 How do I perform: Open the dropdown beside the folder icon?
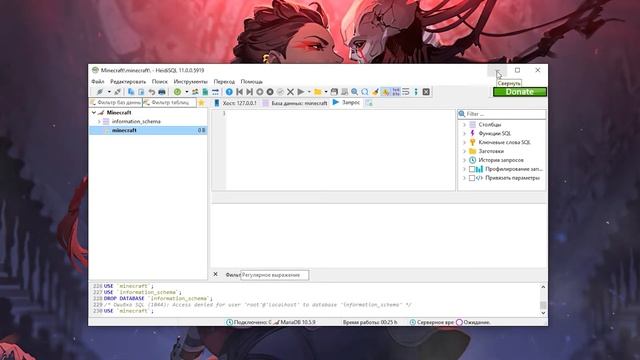tap(326, 92)
